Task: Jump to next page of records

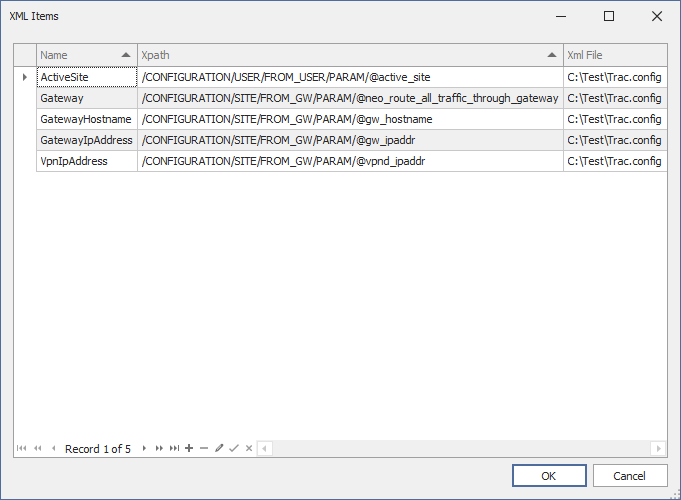Action: [159, 448]
